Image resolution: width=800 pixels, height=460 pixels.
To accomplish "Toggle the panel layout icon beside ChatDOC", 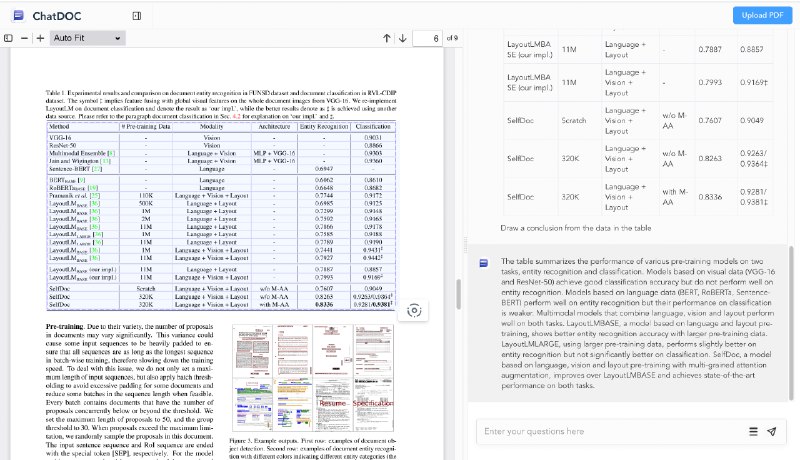I will coord(137,16).
